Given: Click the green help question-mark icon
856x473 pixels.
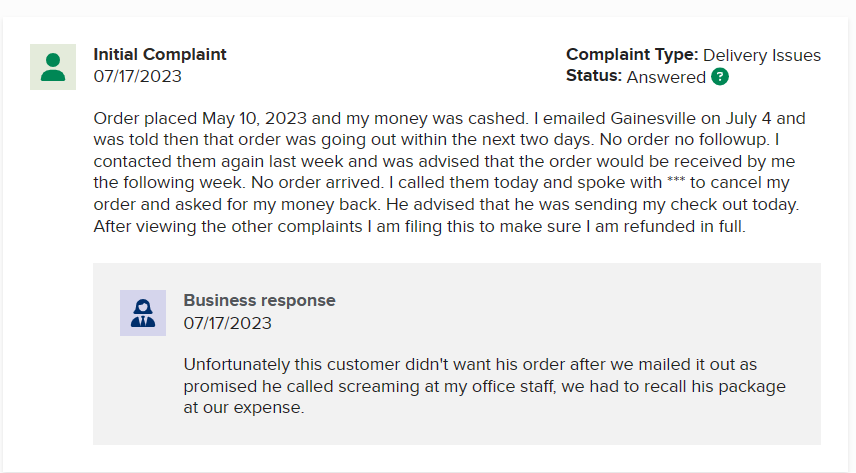Looking at the screenshot, I should click(720, 77).
